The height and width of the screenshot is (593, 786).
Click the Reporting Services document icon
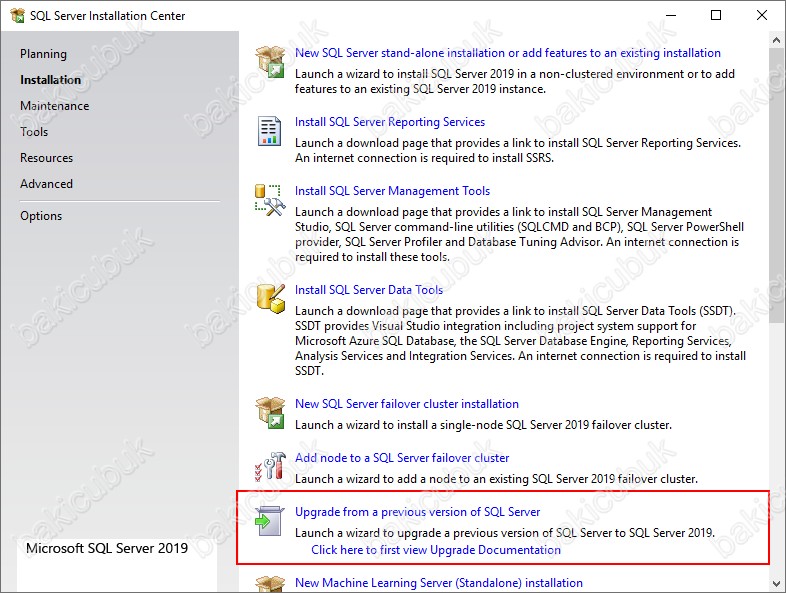coord(269,131)
